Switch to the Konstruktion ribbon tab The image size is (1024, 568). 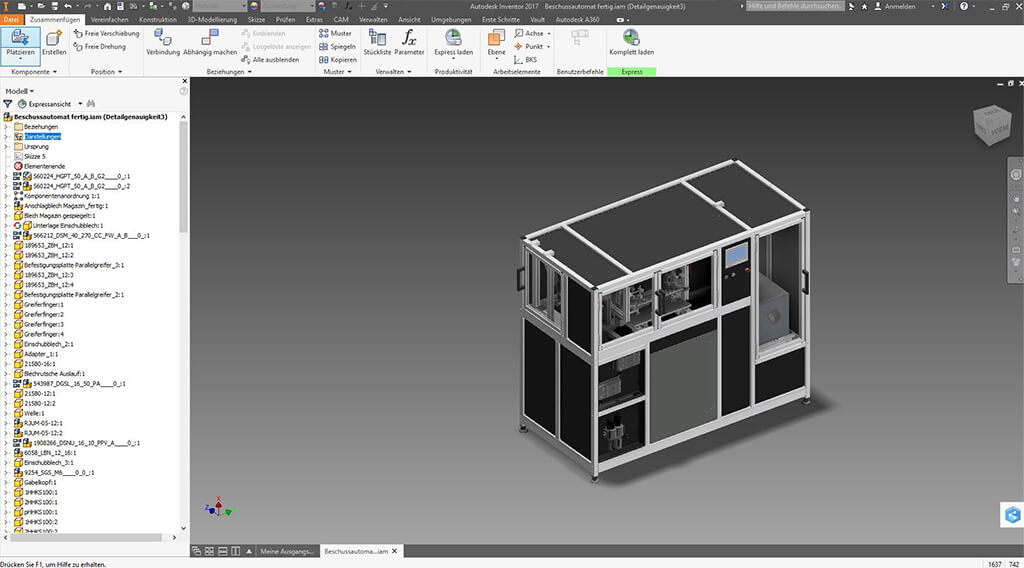point(158,19)
